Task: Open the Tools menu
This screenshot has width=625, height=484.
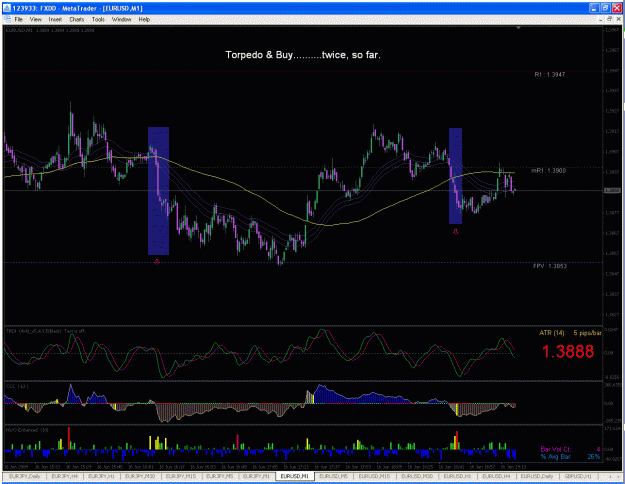Action: 98,19
